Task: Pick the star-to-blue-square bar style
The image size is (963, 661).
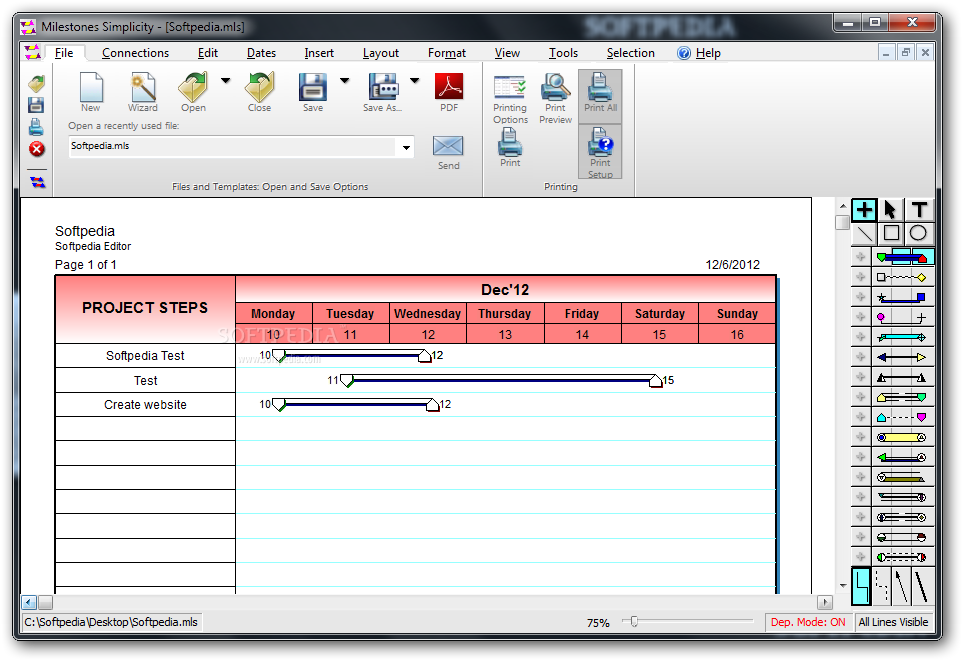Action: pos(902,297)
